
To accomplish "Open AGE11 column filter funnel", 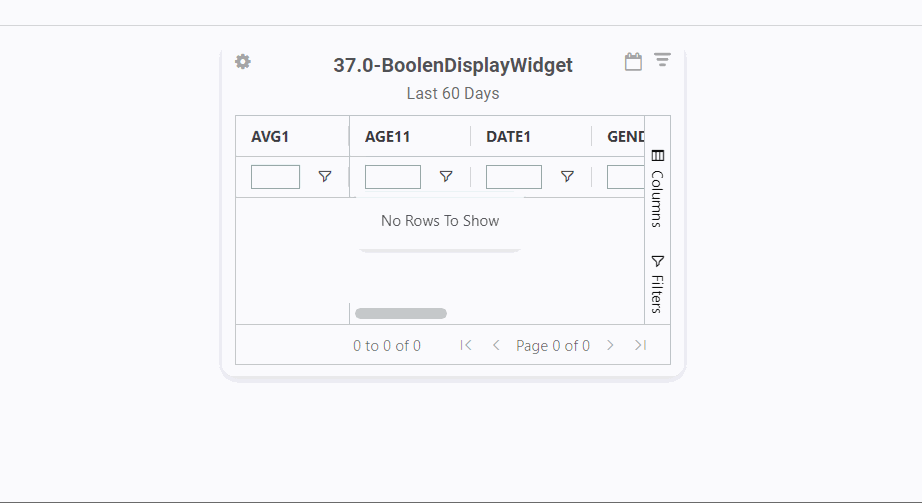I will coord(446,176).
